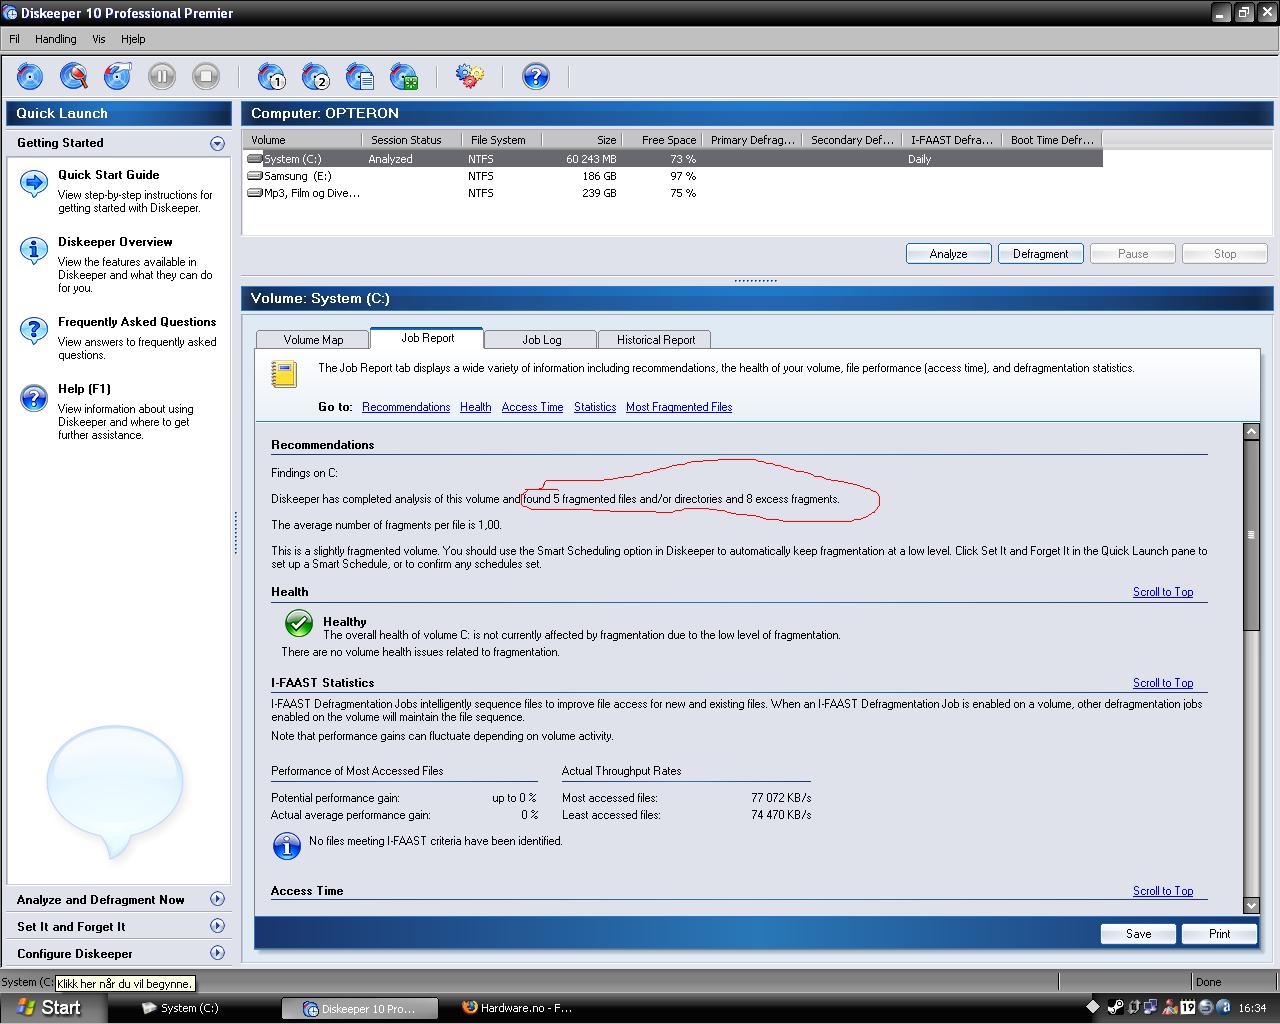Click Scroll to Top in Health section

click(1163, 592)
